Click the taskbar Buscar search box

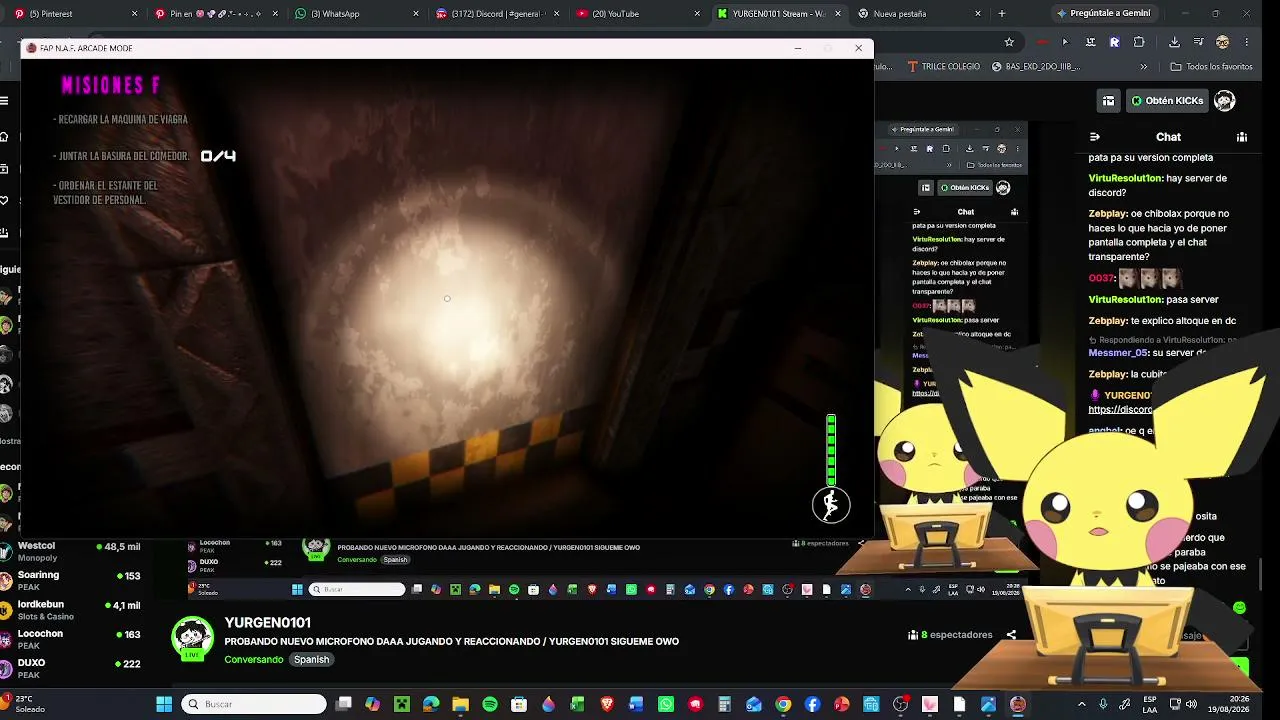pos(254,704)
